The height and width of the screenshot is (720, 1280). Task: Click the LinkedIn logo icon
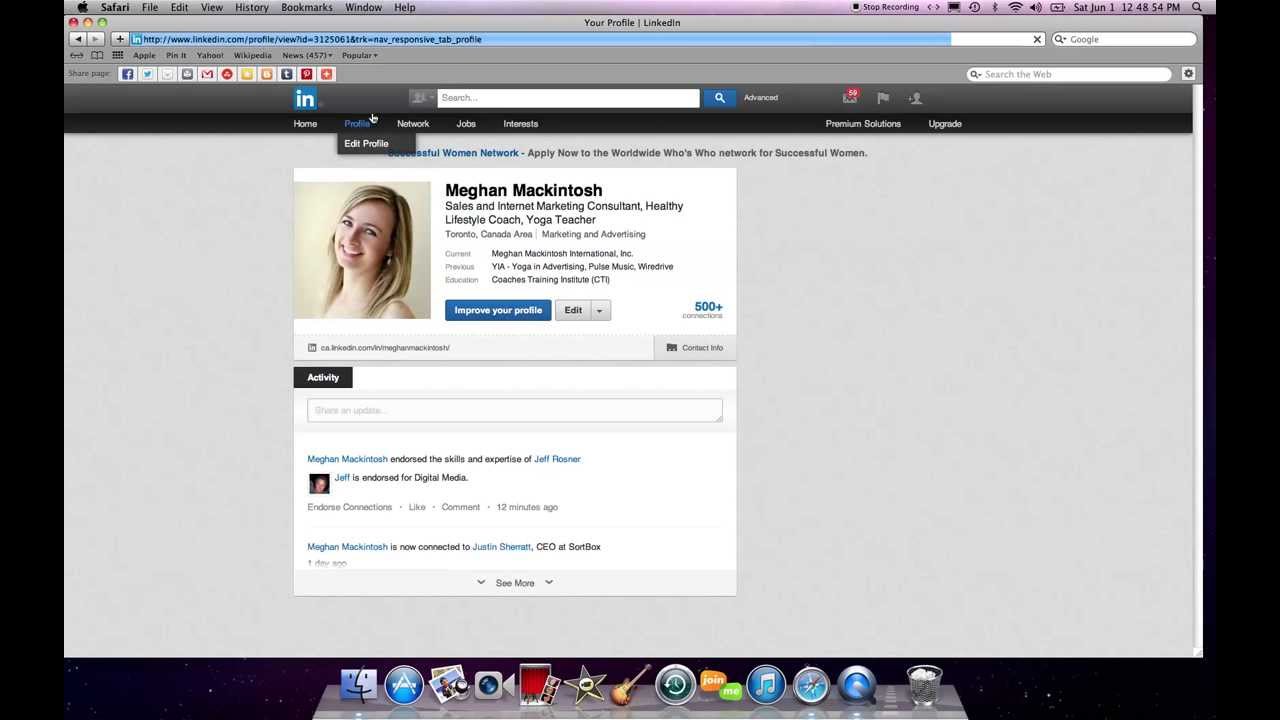[x=305, y=98]
